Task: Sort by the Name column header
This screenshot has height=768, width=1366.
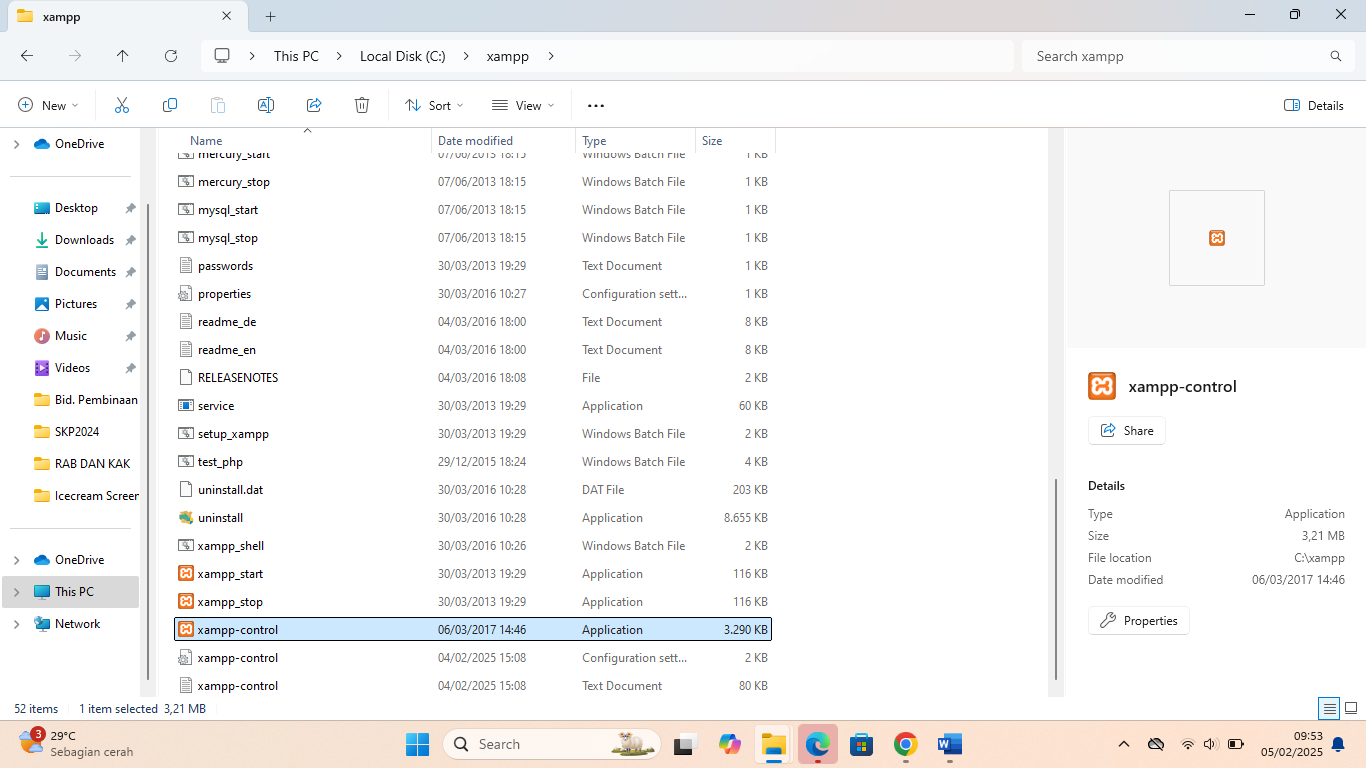Action: pos(304,141)
